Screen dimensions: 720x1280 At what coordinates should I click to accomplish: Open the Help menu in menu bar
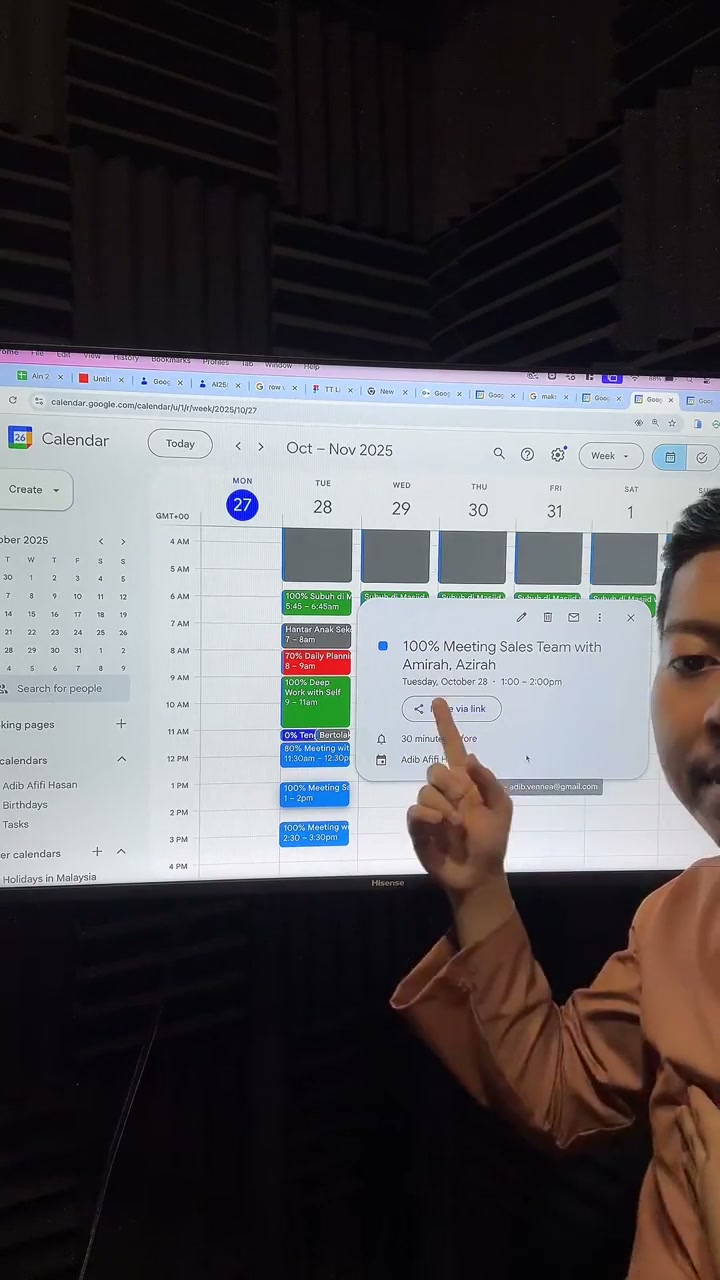pos(311,366)
